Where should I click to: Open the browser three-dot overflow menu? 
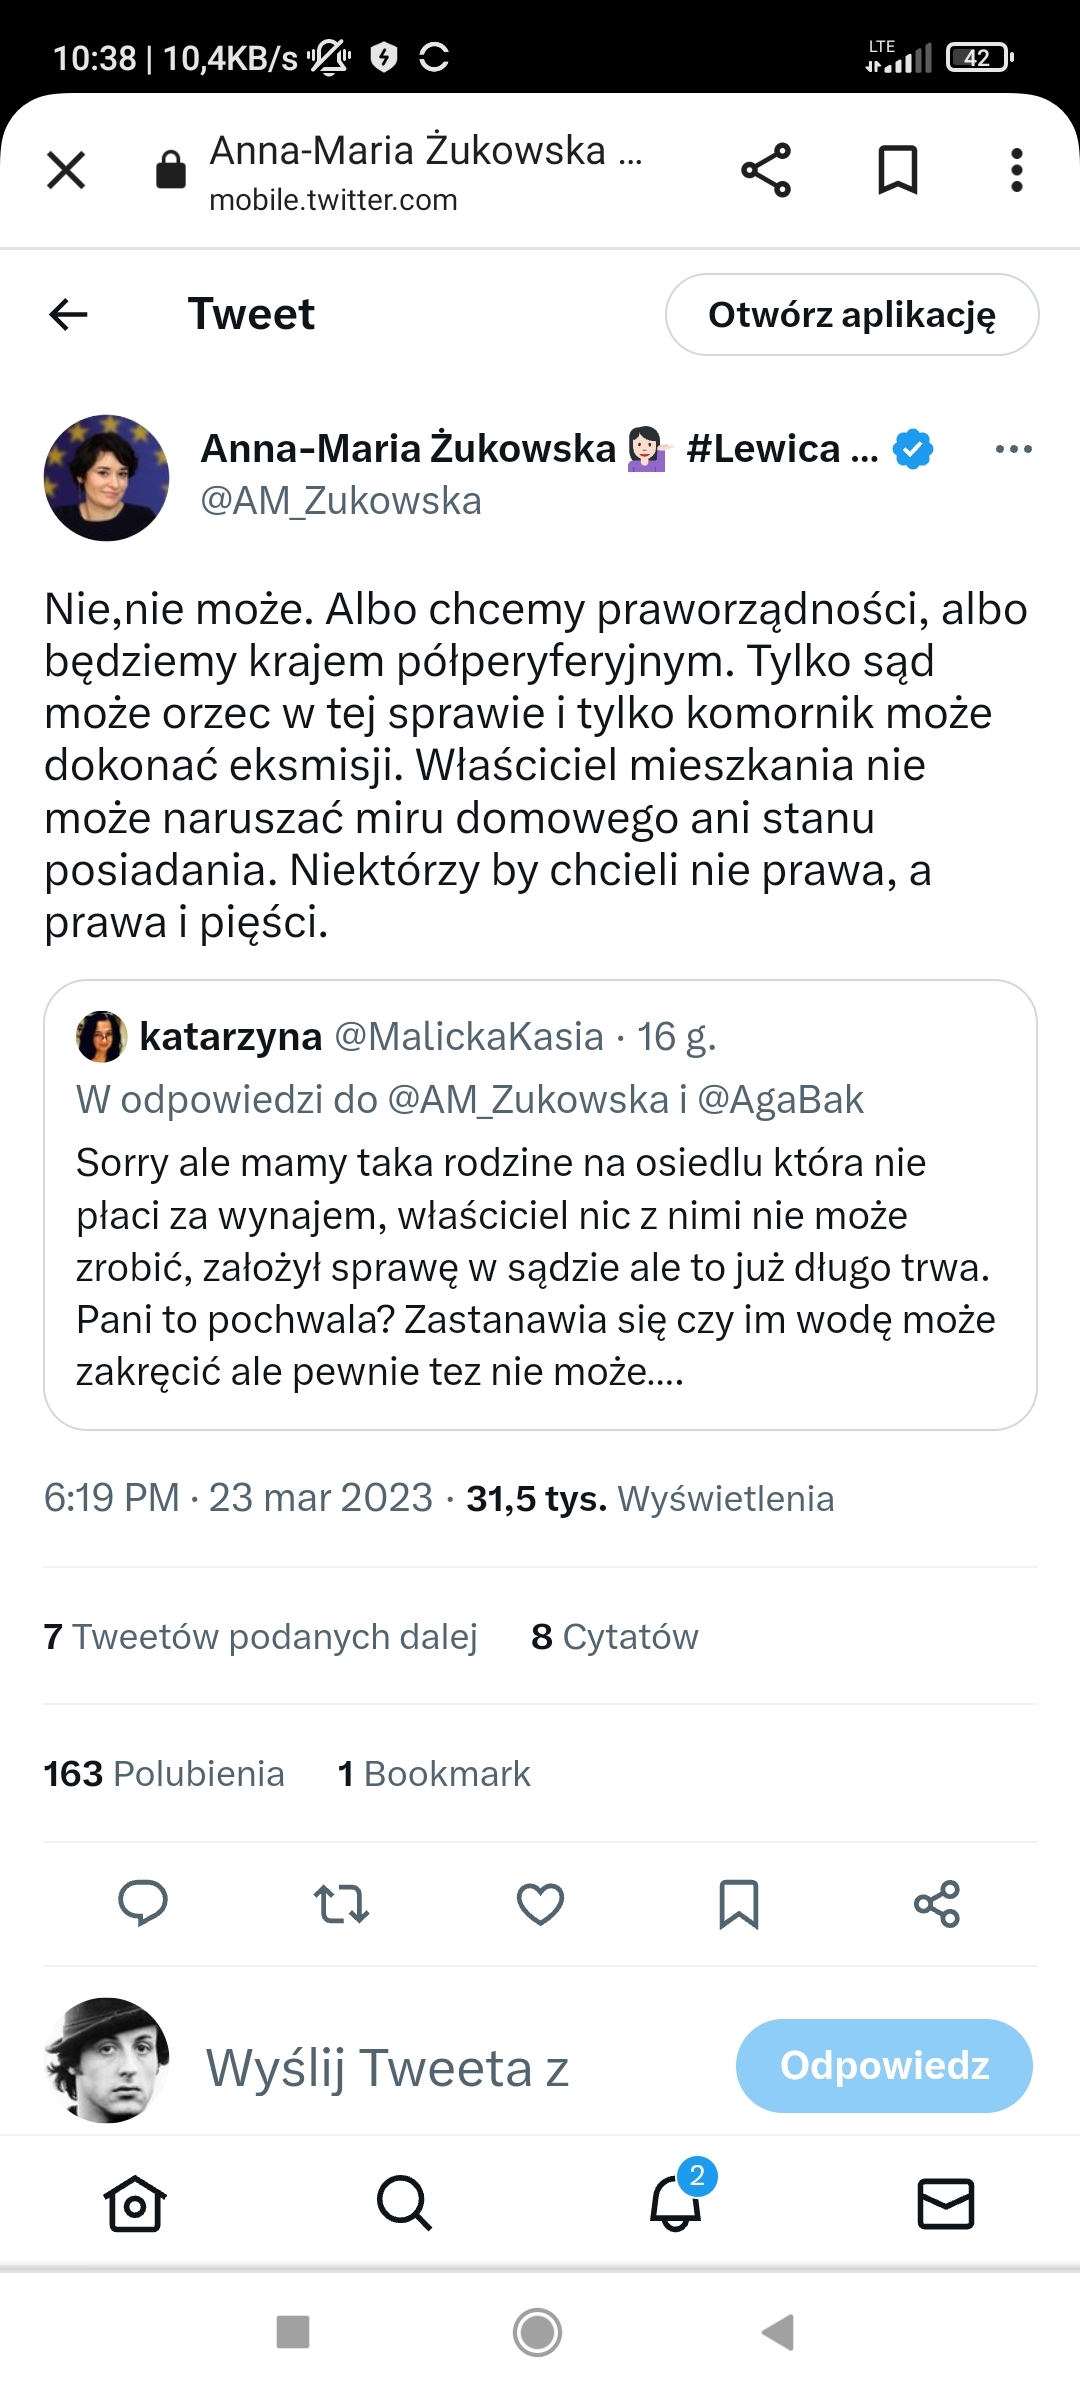[1017, 170]
